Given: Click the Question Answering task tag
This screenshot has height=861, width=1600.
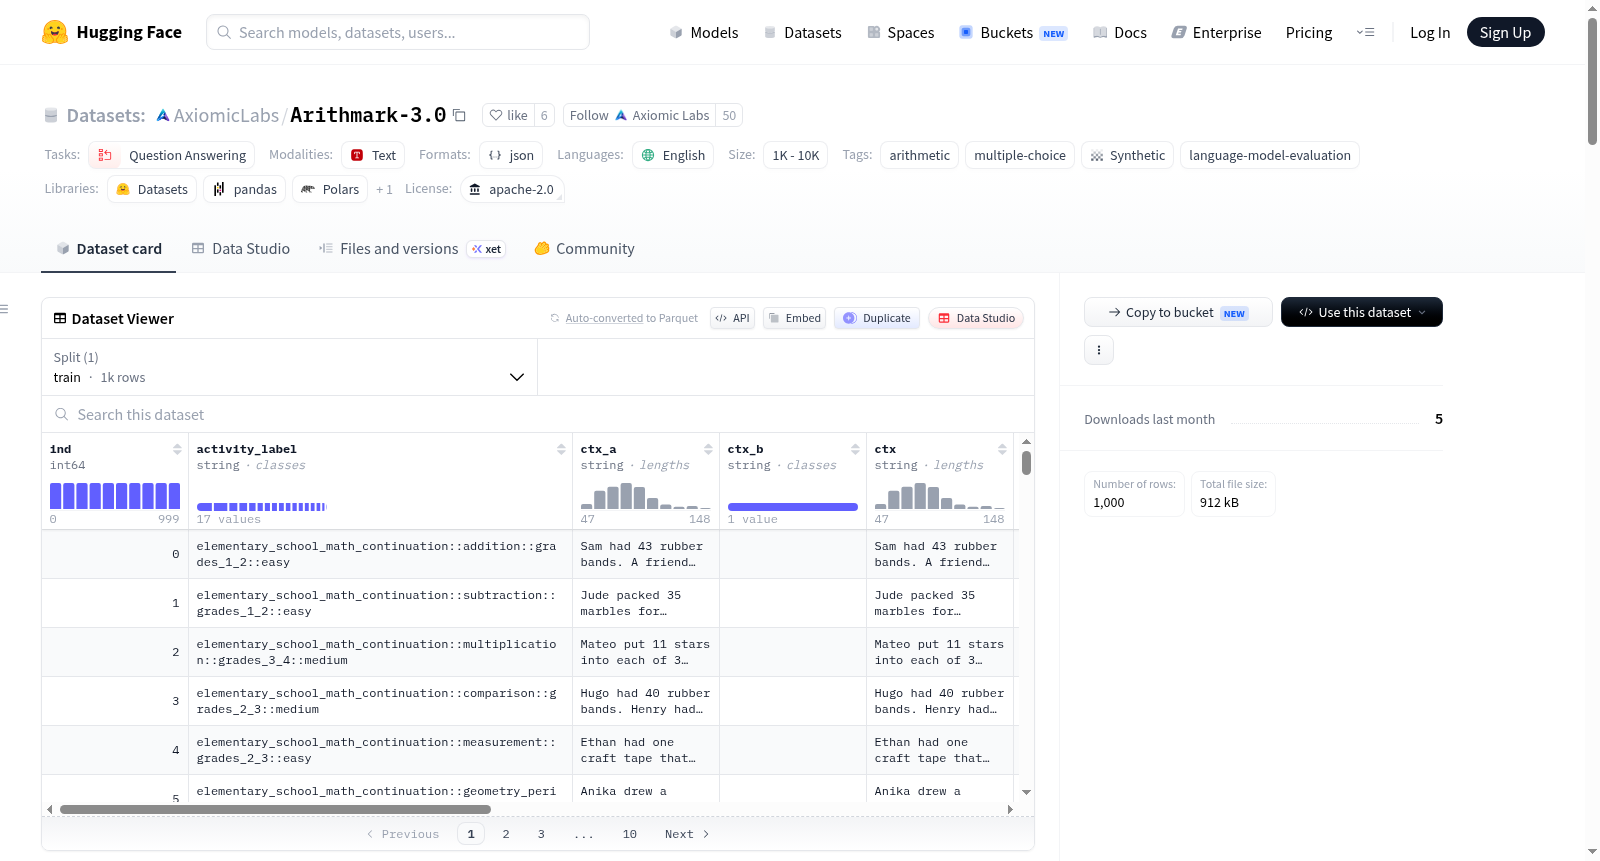Looking at the screenshot, I should 172,155.
